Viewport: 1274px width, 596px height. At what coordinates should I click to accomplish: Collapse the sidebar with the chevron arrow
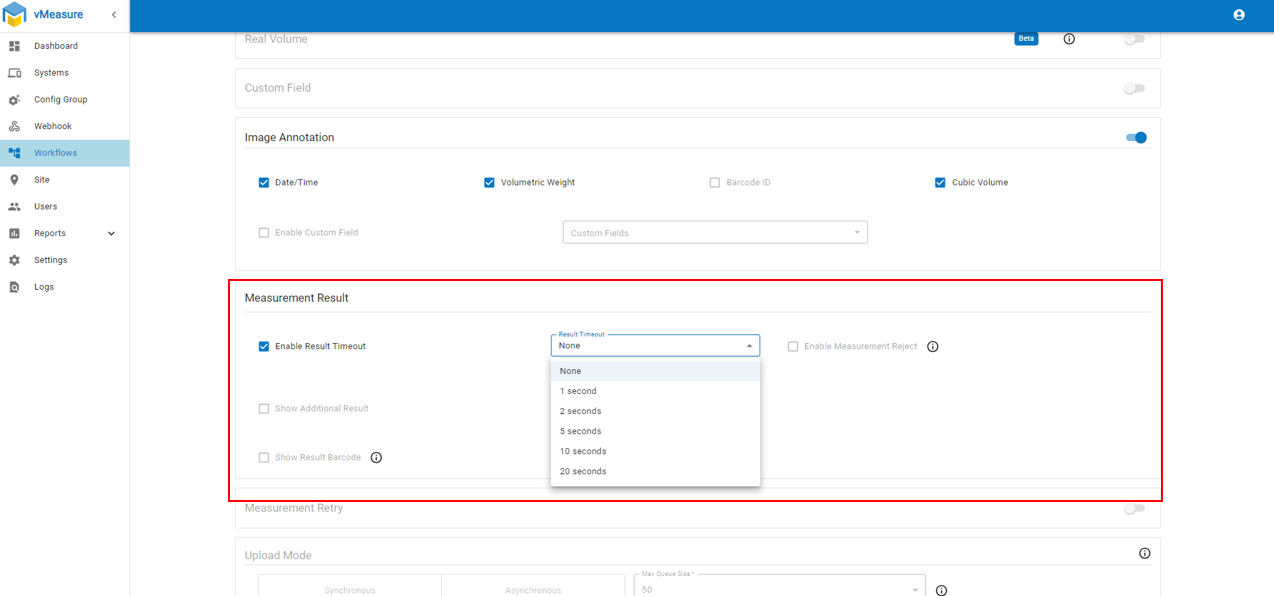pos(114,15)
